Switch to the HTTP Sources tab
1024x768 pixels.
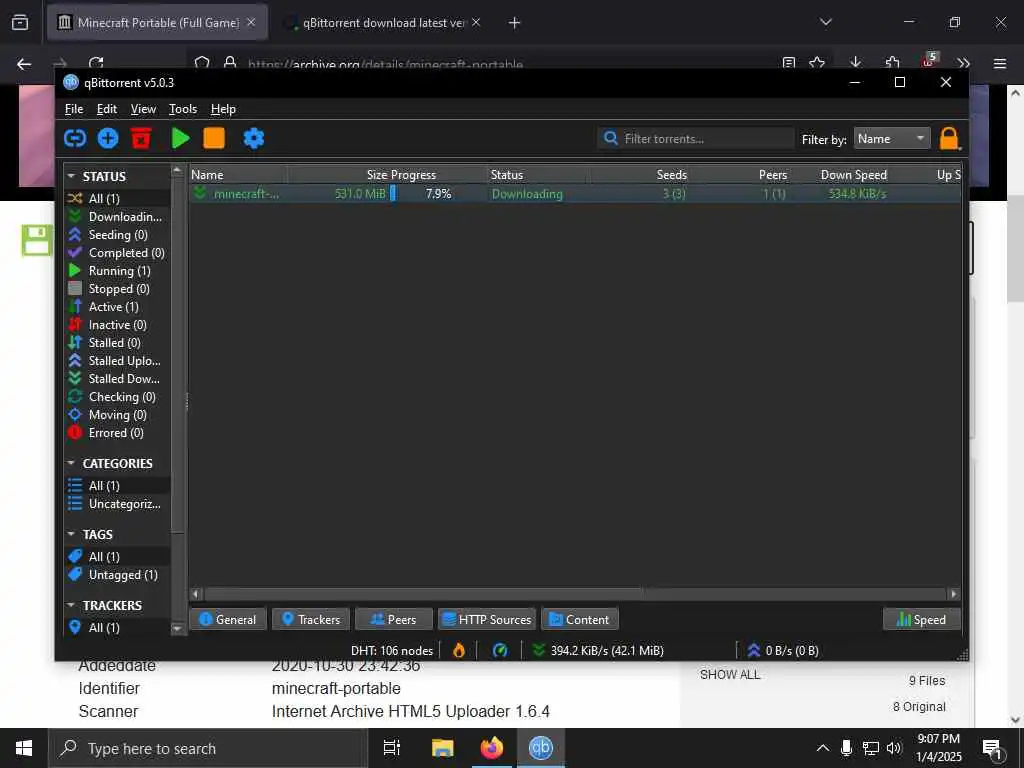pos(487,619)
